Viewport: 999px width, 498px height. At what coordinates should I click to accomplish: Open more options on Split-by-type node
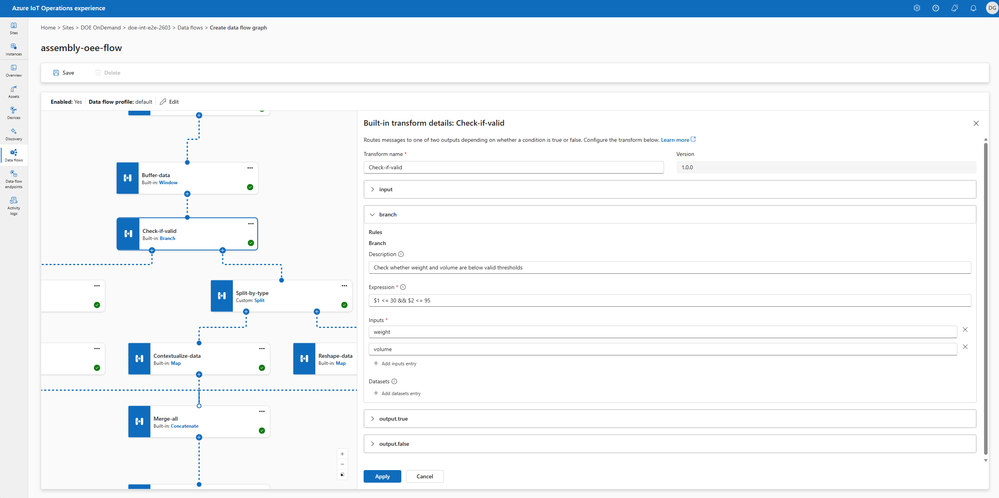[344, 285]
